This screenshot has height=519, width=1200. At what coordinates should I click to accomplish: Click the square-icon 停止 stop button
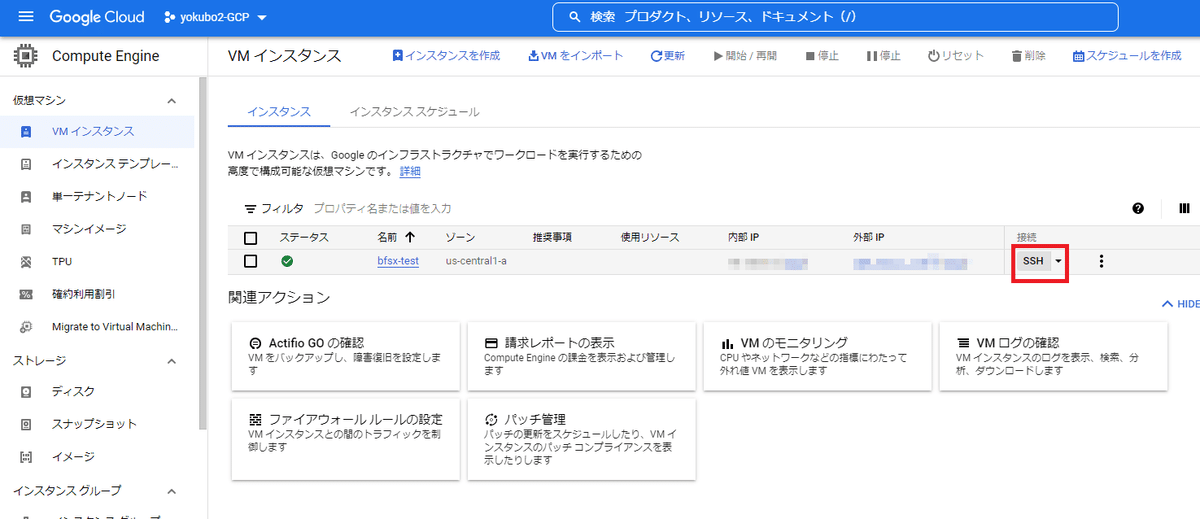click(823, 56)
